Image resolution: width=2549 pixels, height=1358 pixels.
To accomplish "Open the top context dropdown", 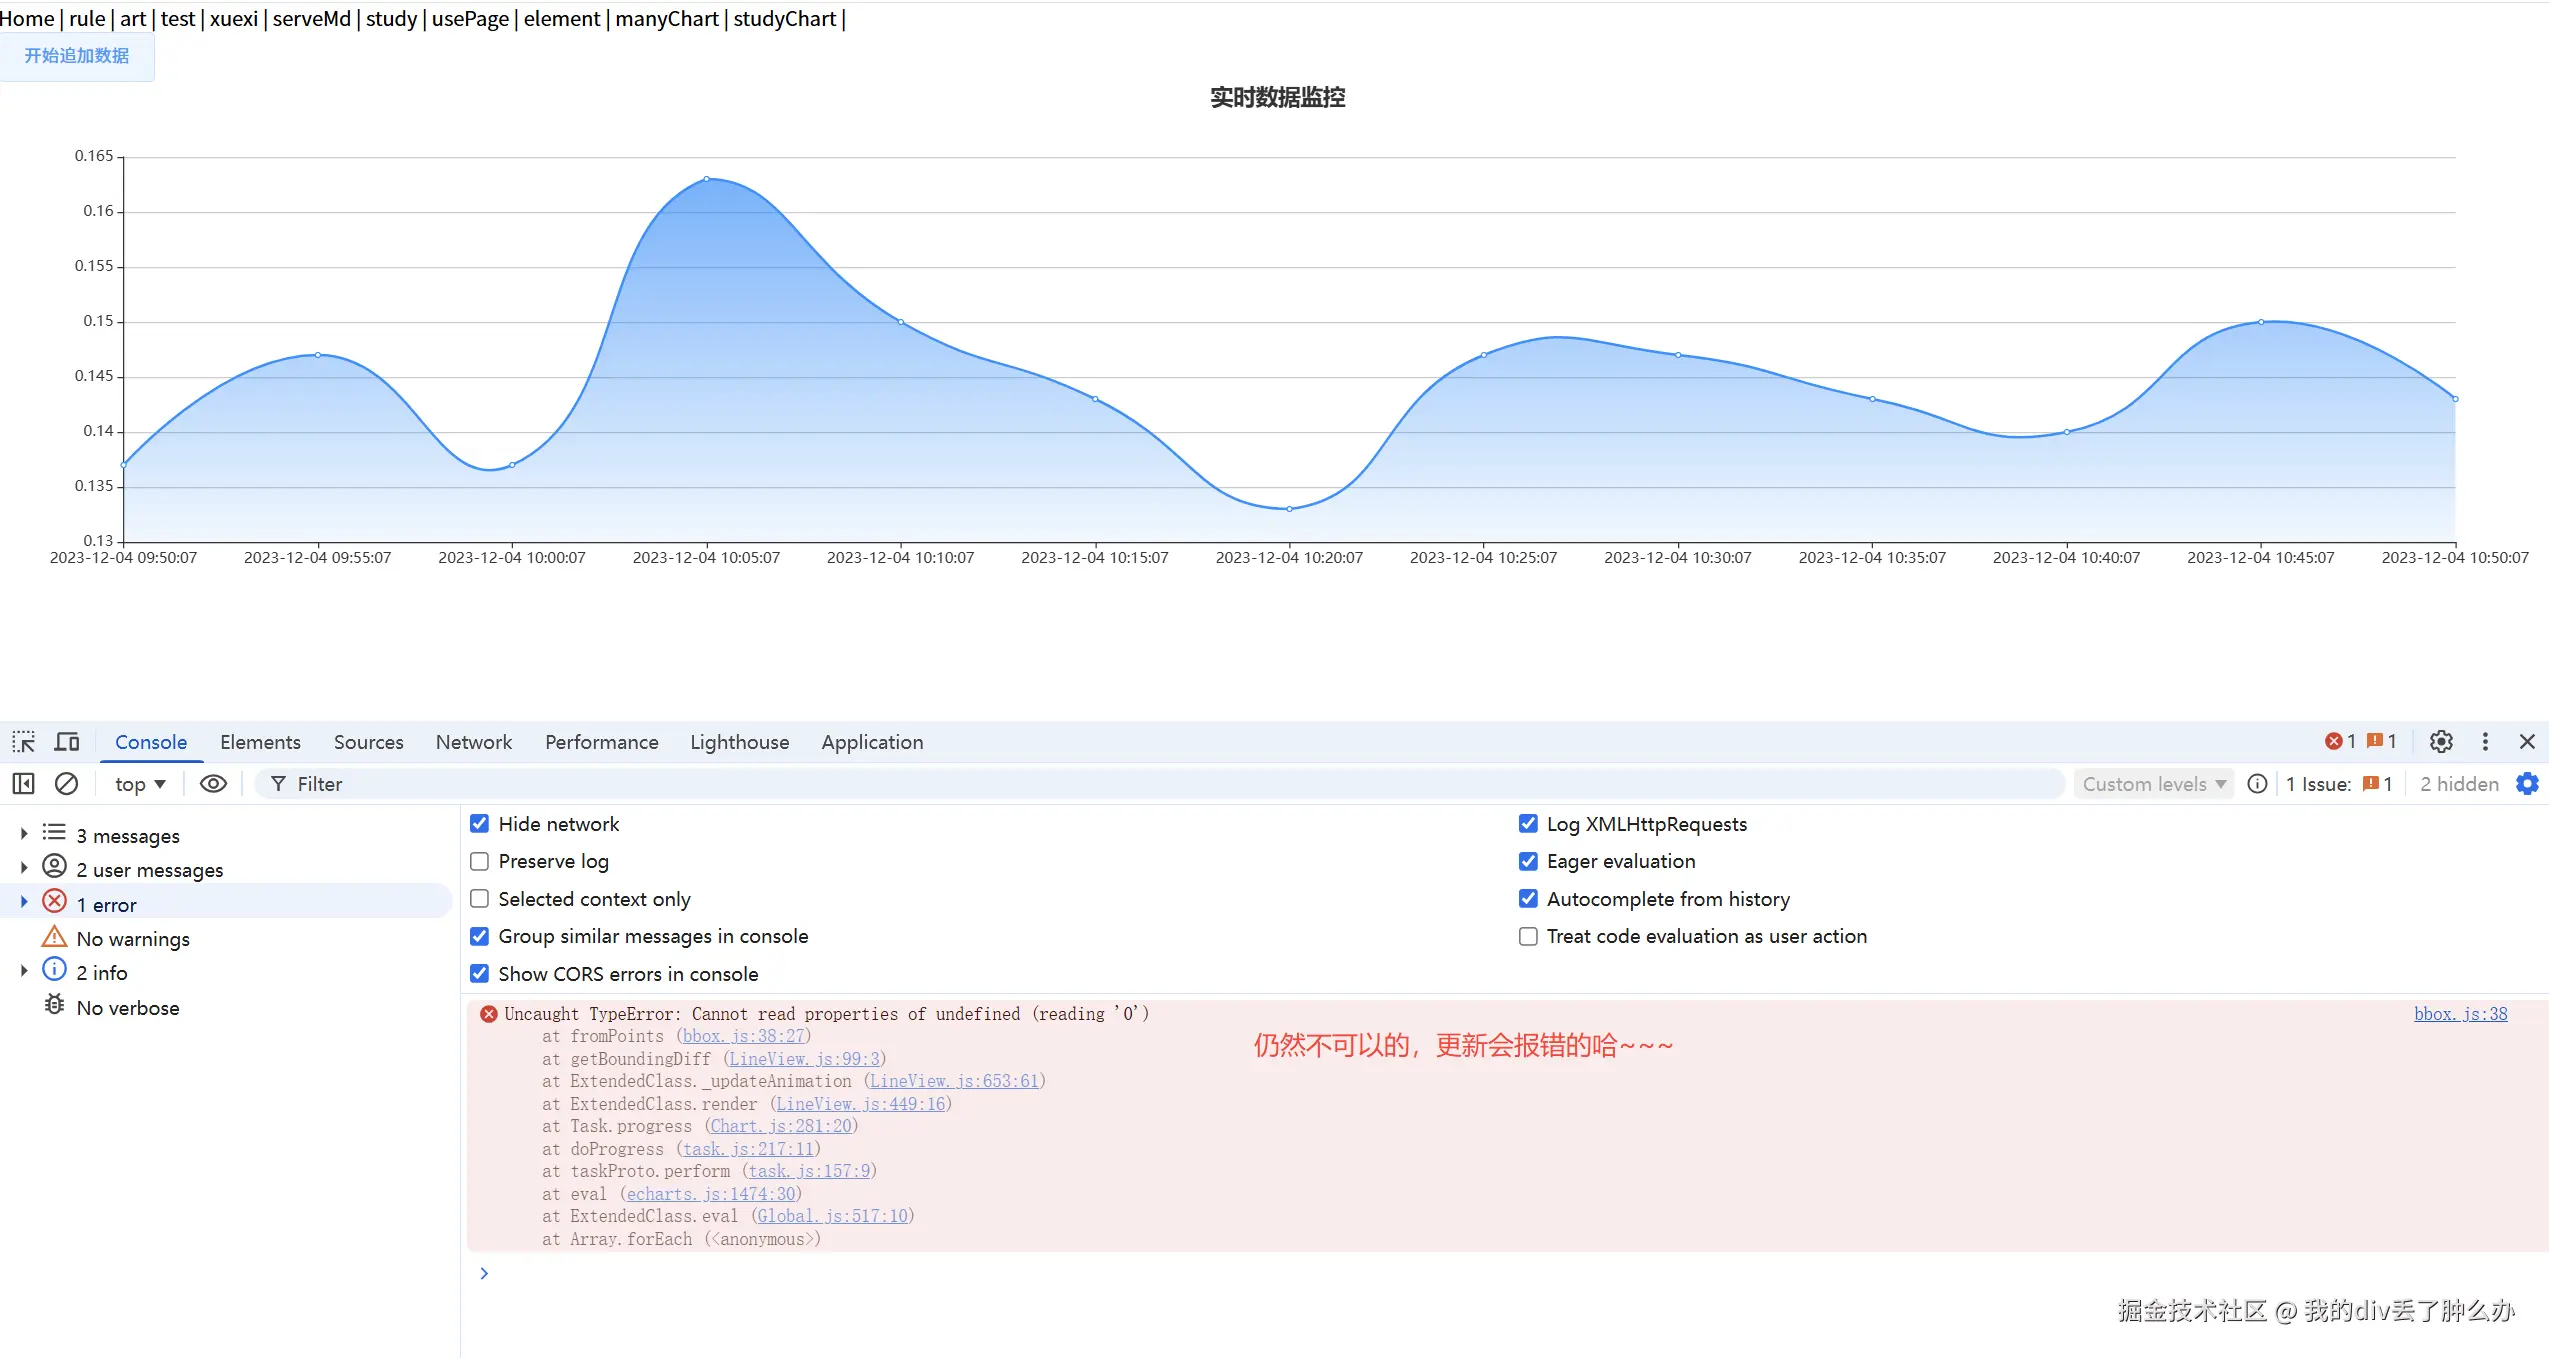I will tap(140, 784).
